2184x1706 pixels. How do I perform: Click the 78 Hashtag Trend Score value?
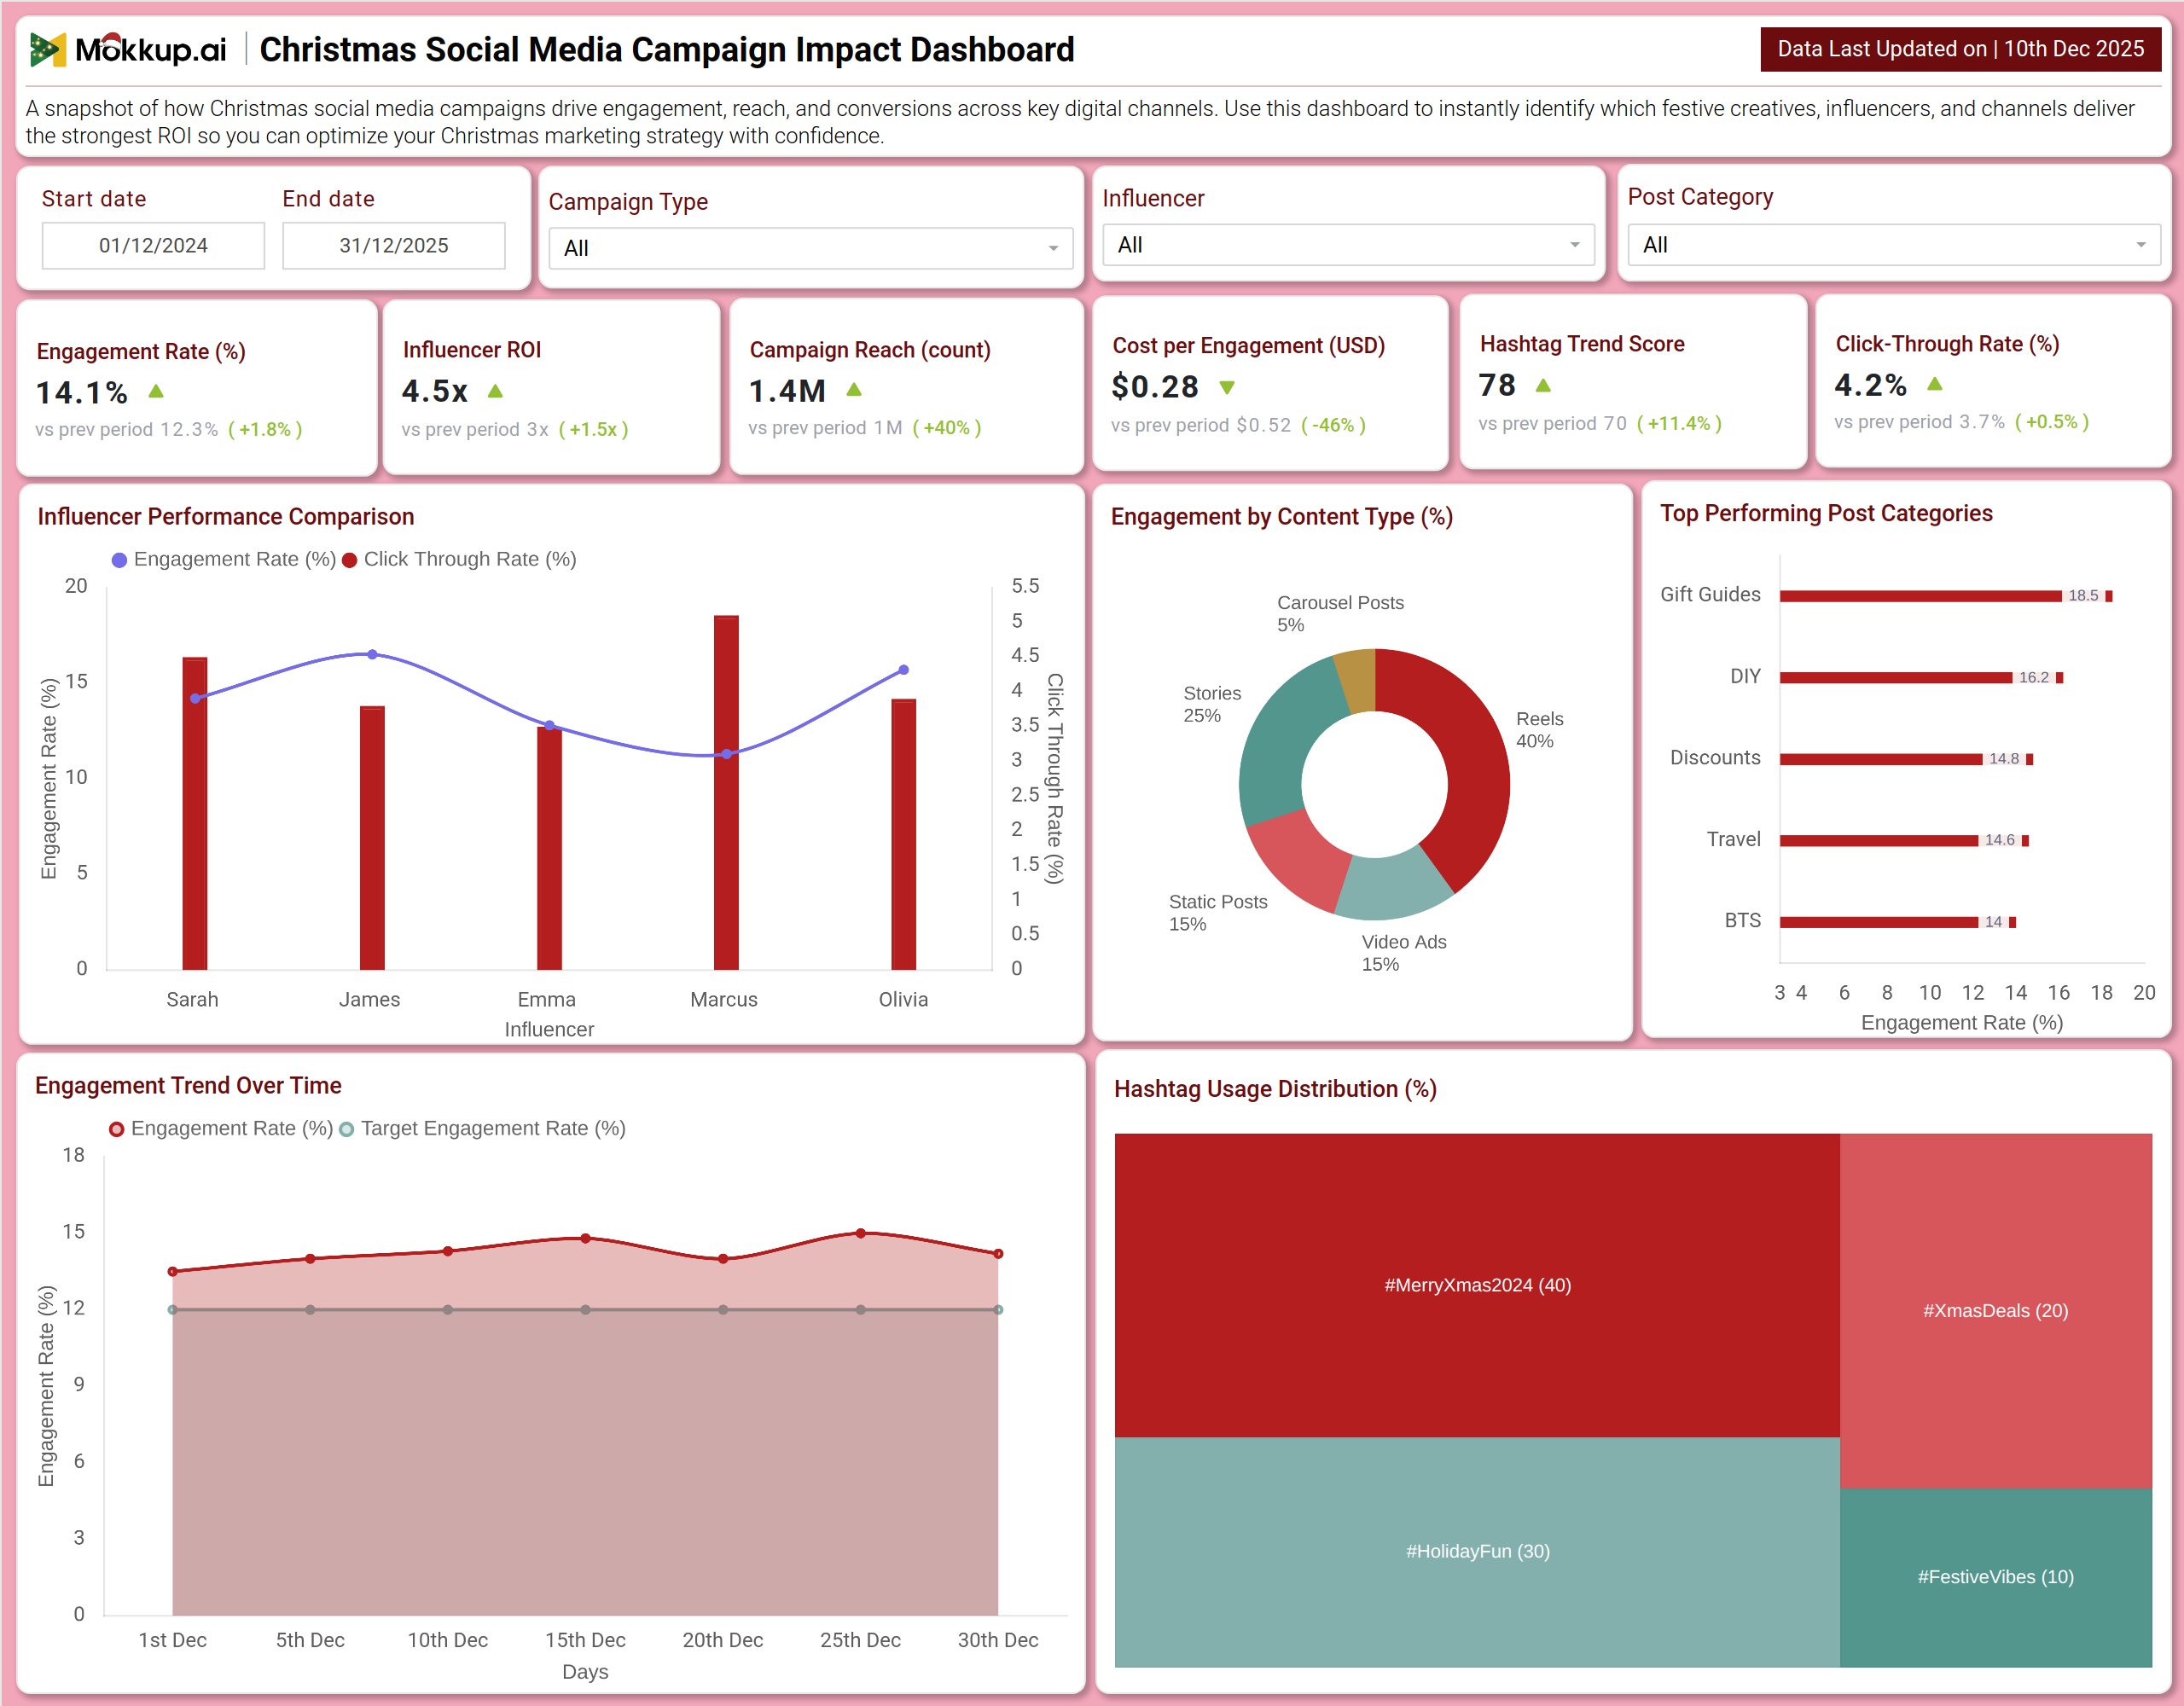tap(1497, 385)
